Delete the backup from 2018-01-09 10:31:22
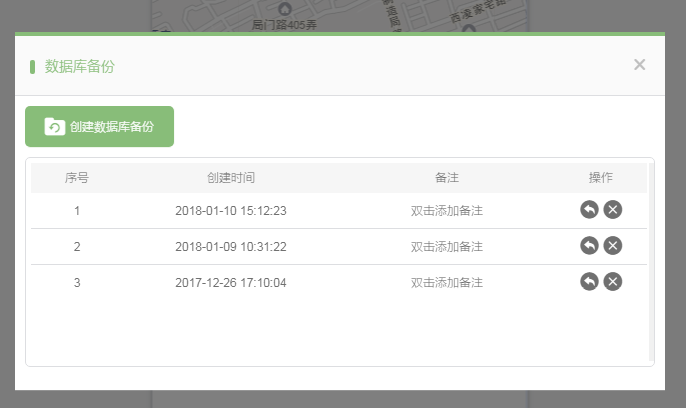Viewport: 686px width, 408px height. pyautogui.click(x=613, y=245)
